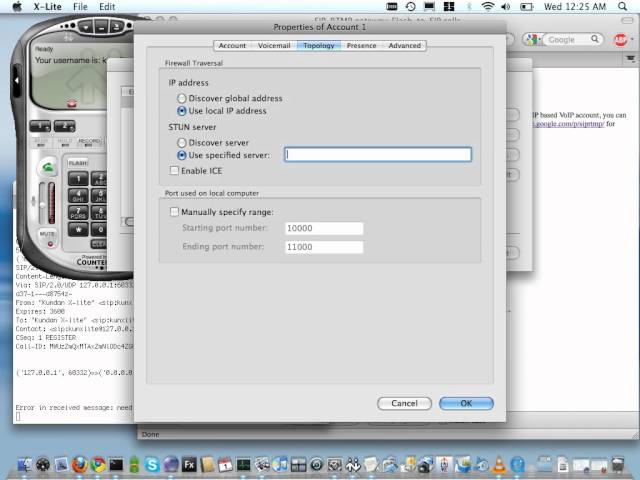The image size is (640, 480).
Task: Click the FLASH button on the dialpad
Action: (x=78, y=162)
